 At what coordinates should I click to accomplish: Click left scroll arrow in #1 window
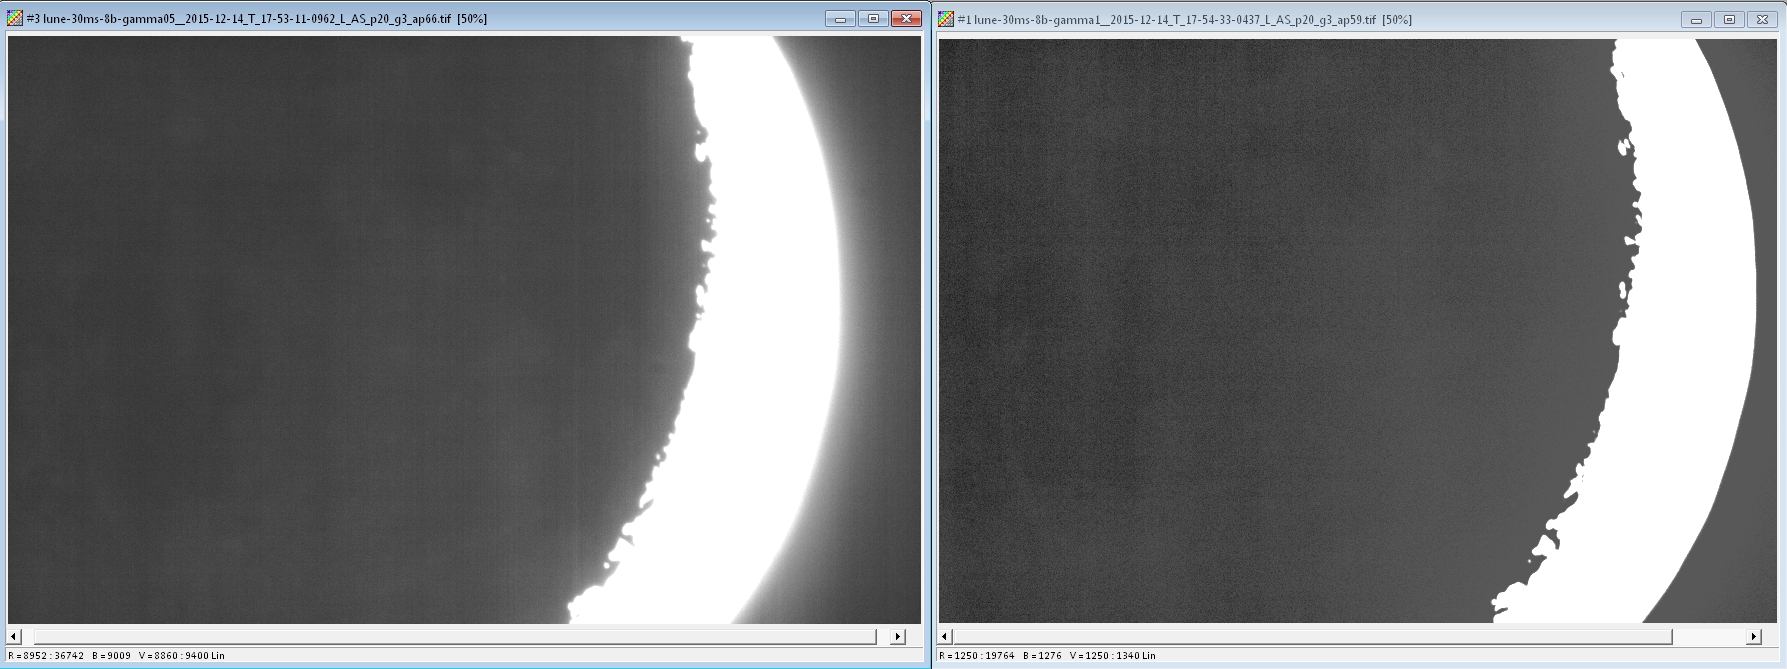coord(946,636)
